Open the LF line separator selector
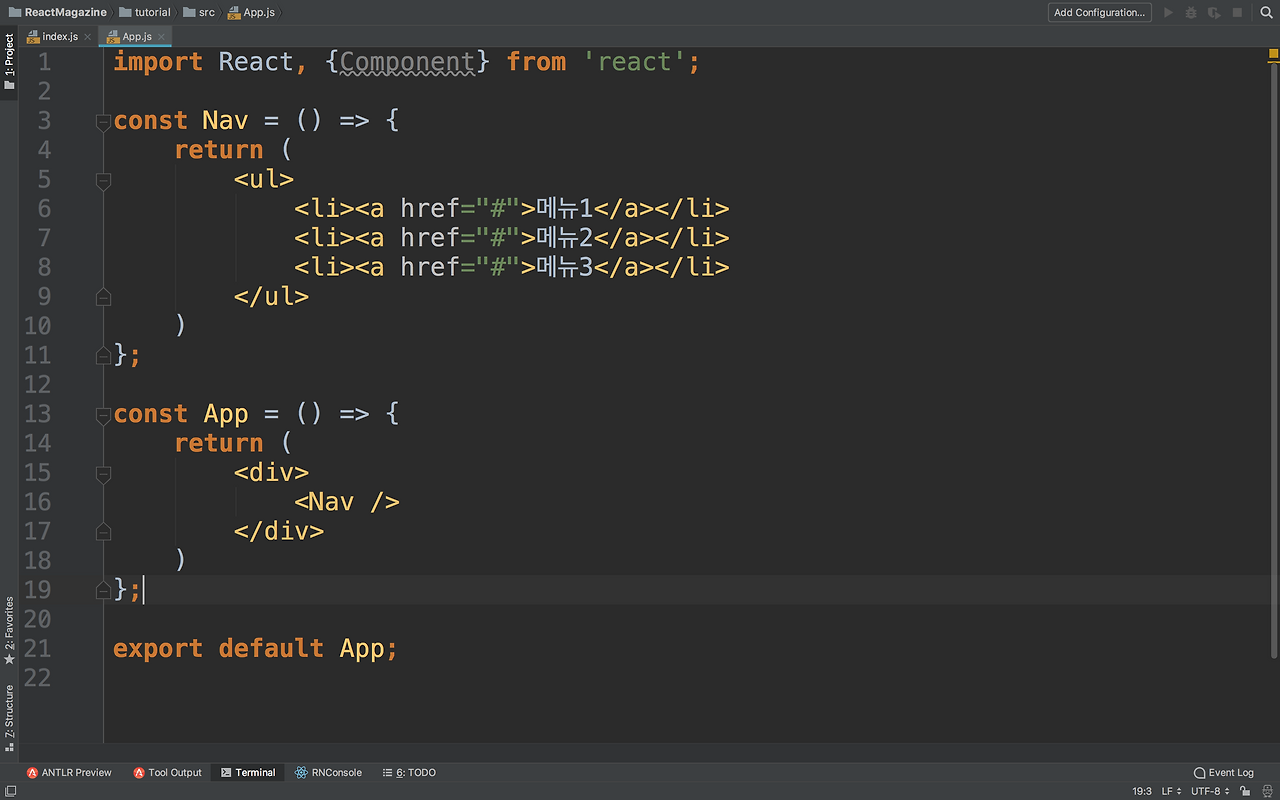Image resolution: width=1280 pixels, height=800 pixels. 1170,791
